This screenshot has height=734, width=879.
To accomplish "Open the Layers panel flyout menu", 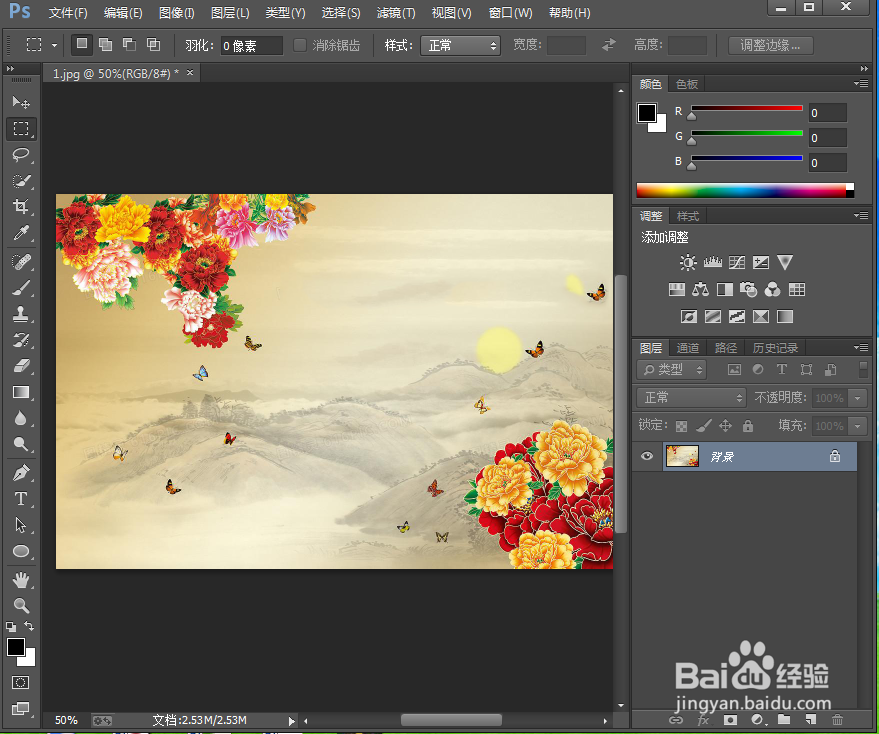I will click(862, 348).
